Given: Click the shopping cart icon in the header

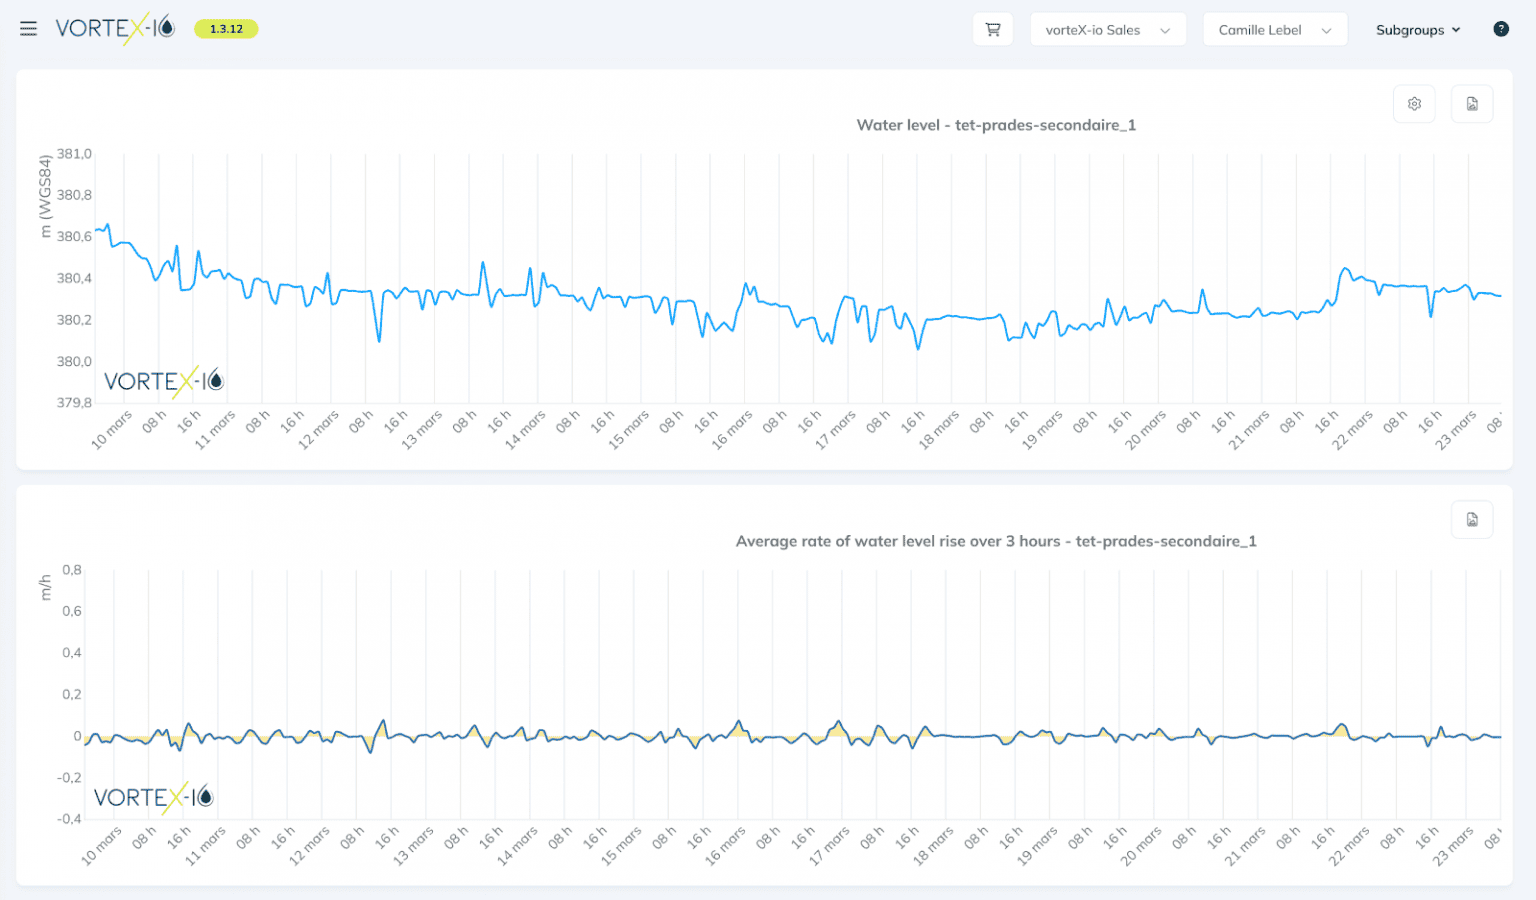Looking at the screenshot, I should 992,29.
